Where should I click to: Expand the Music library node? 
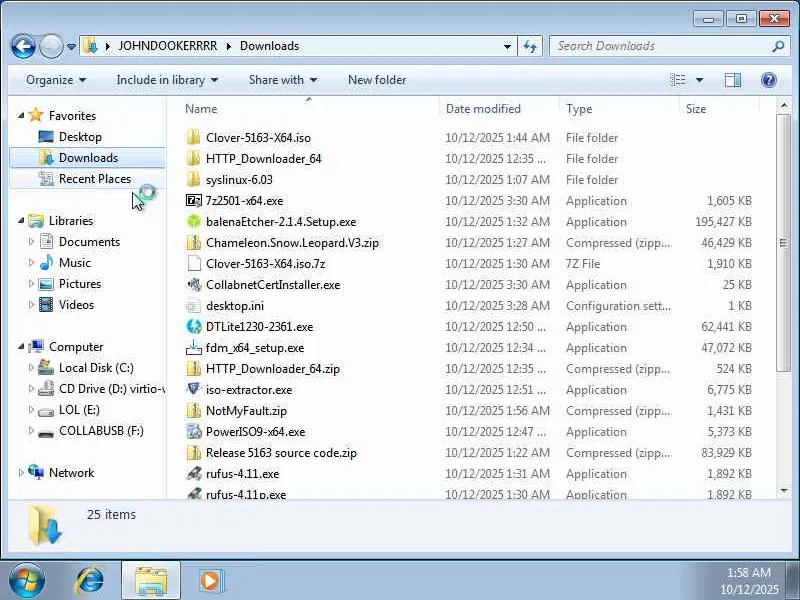[x=31, y=263]
